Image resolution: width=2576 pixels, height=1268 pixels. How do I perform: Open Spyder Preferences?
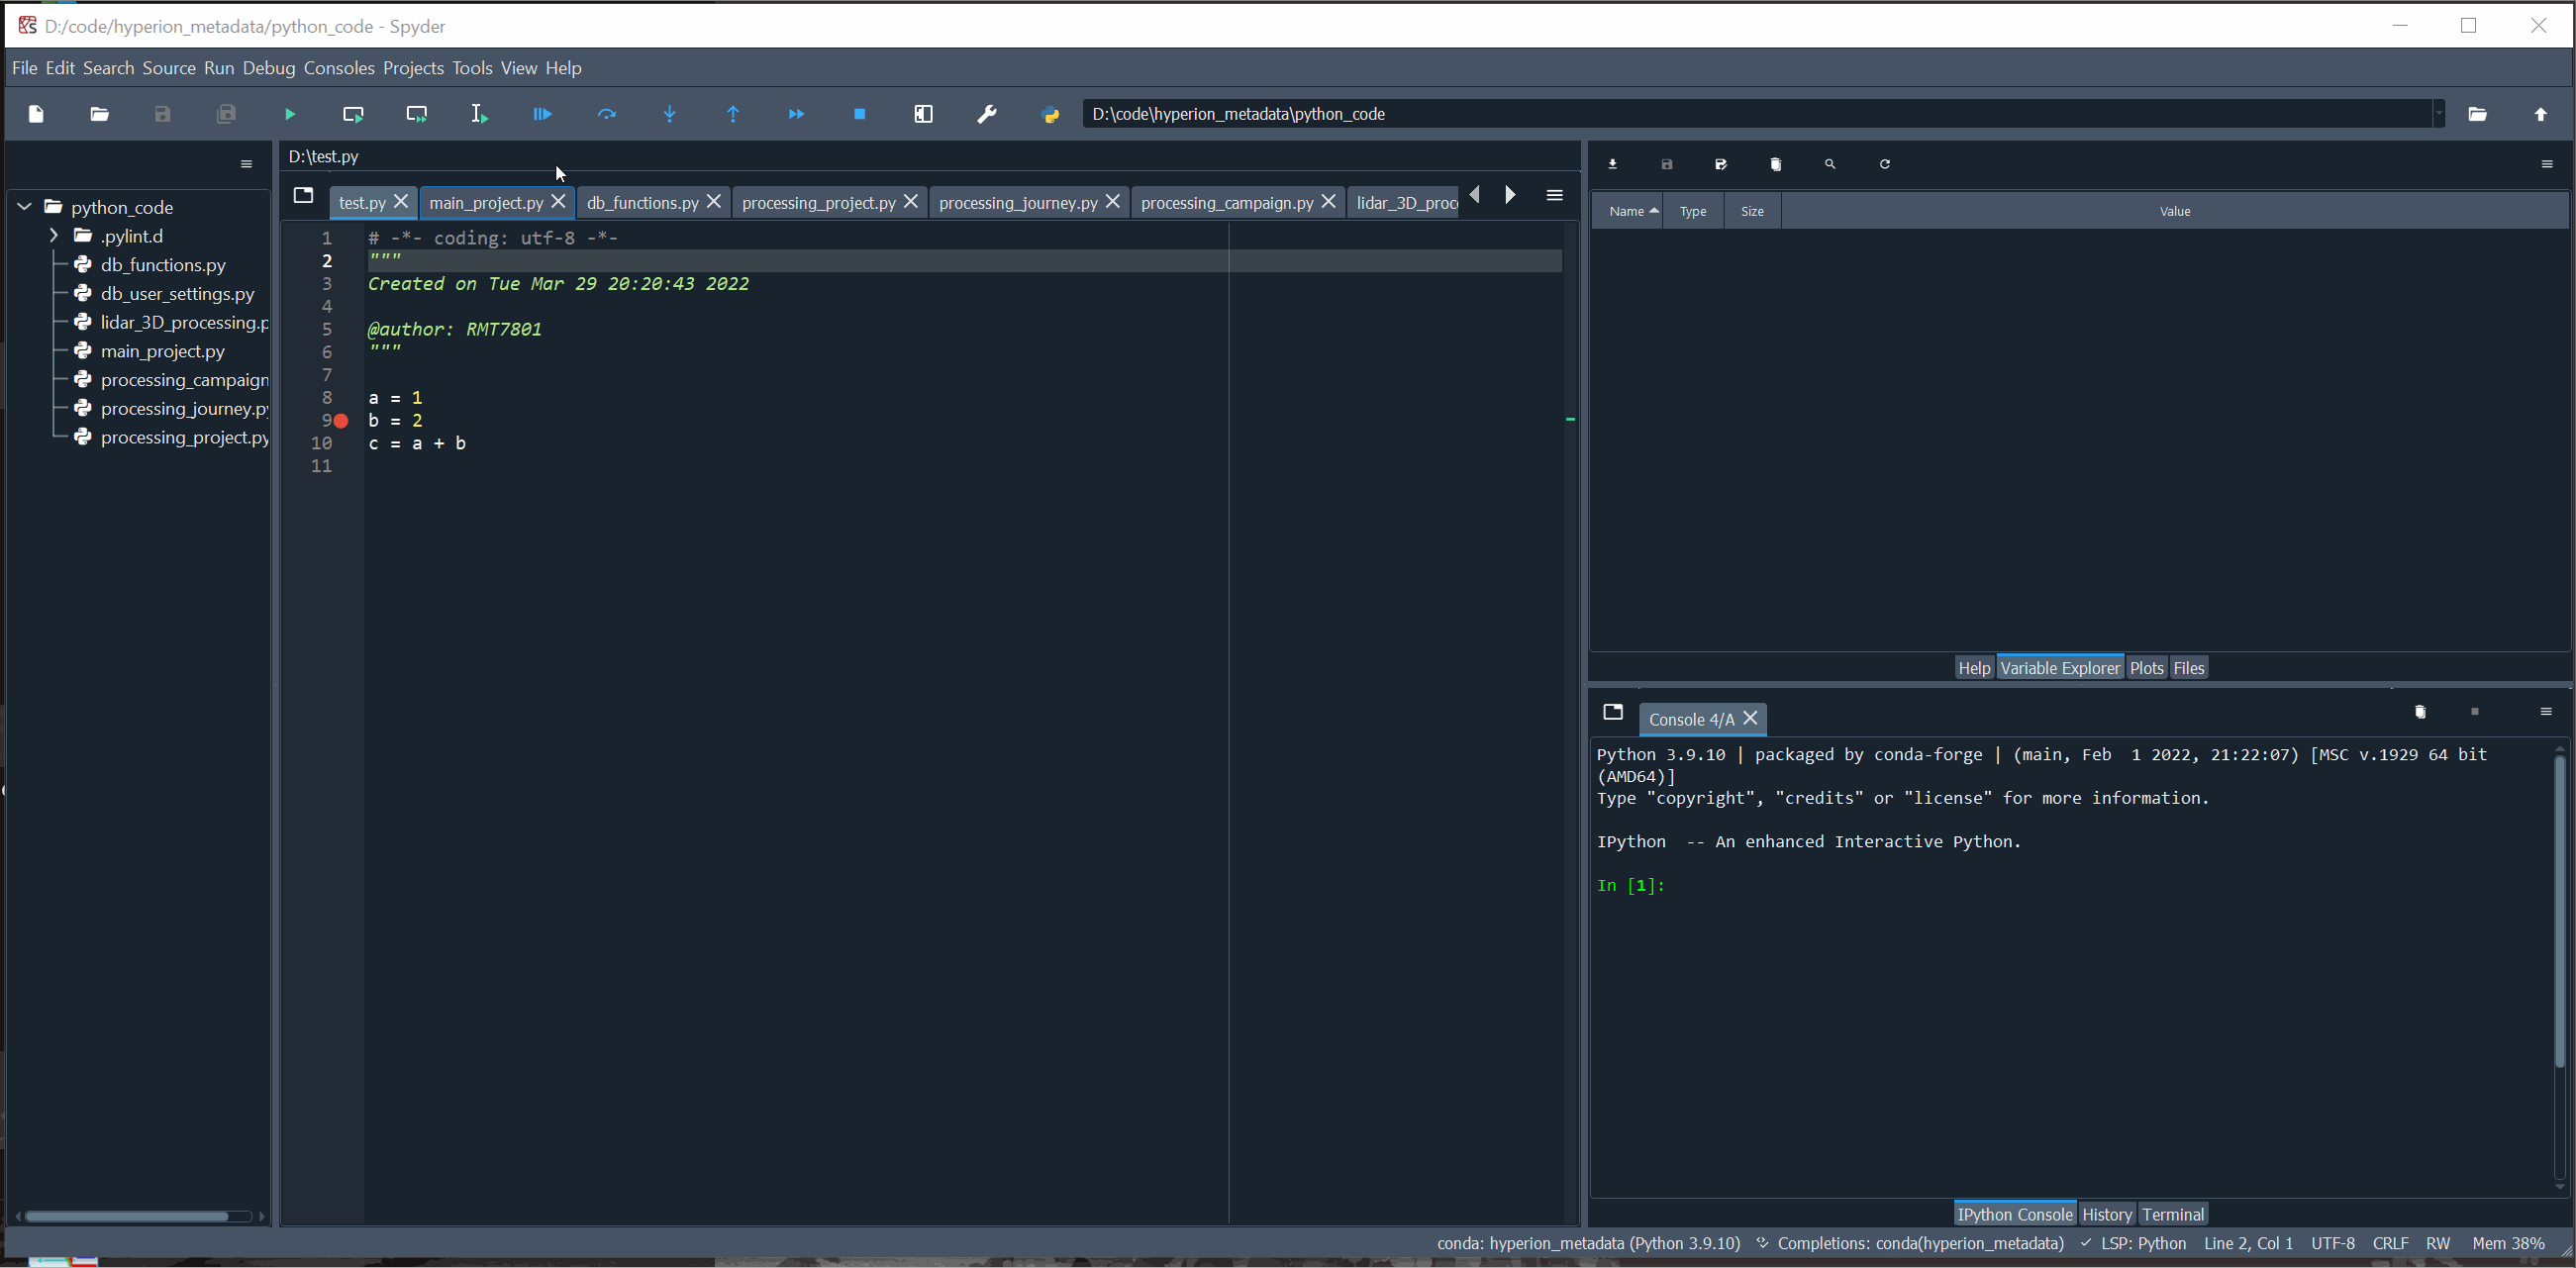click(x=987, y=114)
